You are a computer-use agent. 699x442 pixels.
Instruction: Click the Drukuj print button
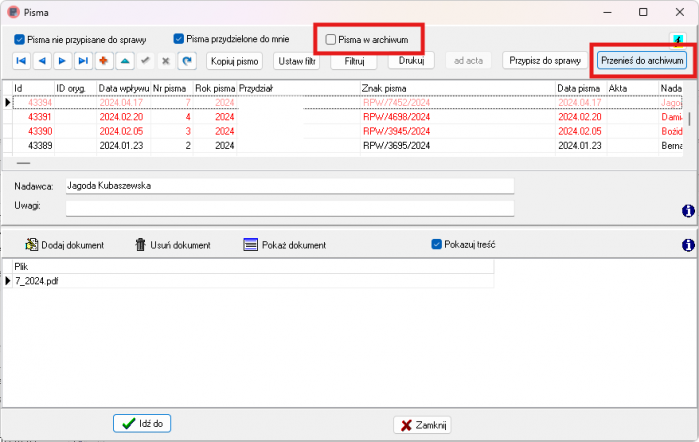[411, 60]
